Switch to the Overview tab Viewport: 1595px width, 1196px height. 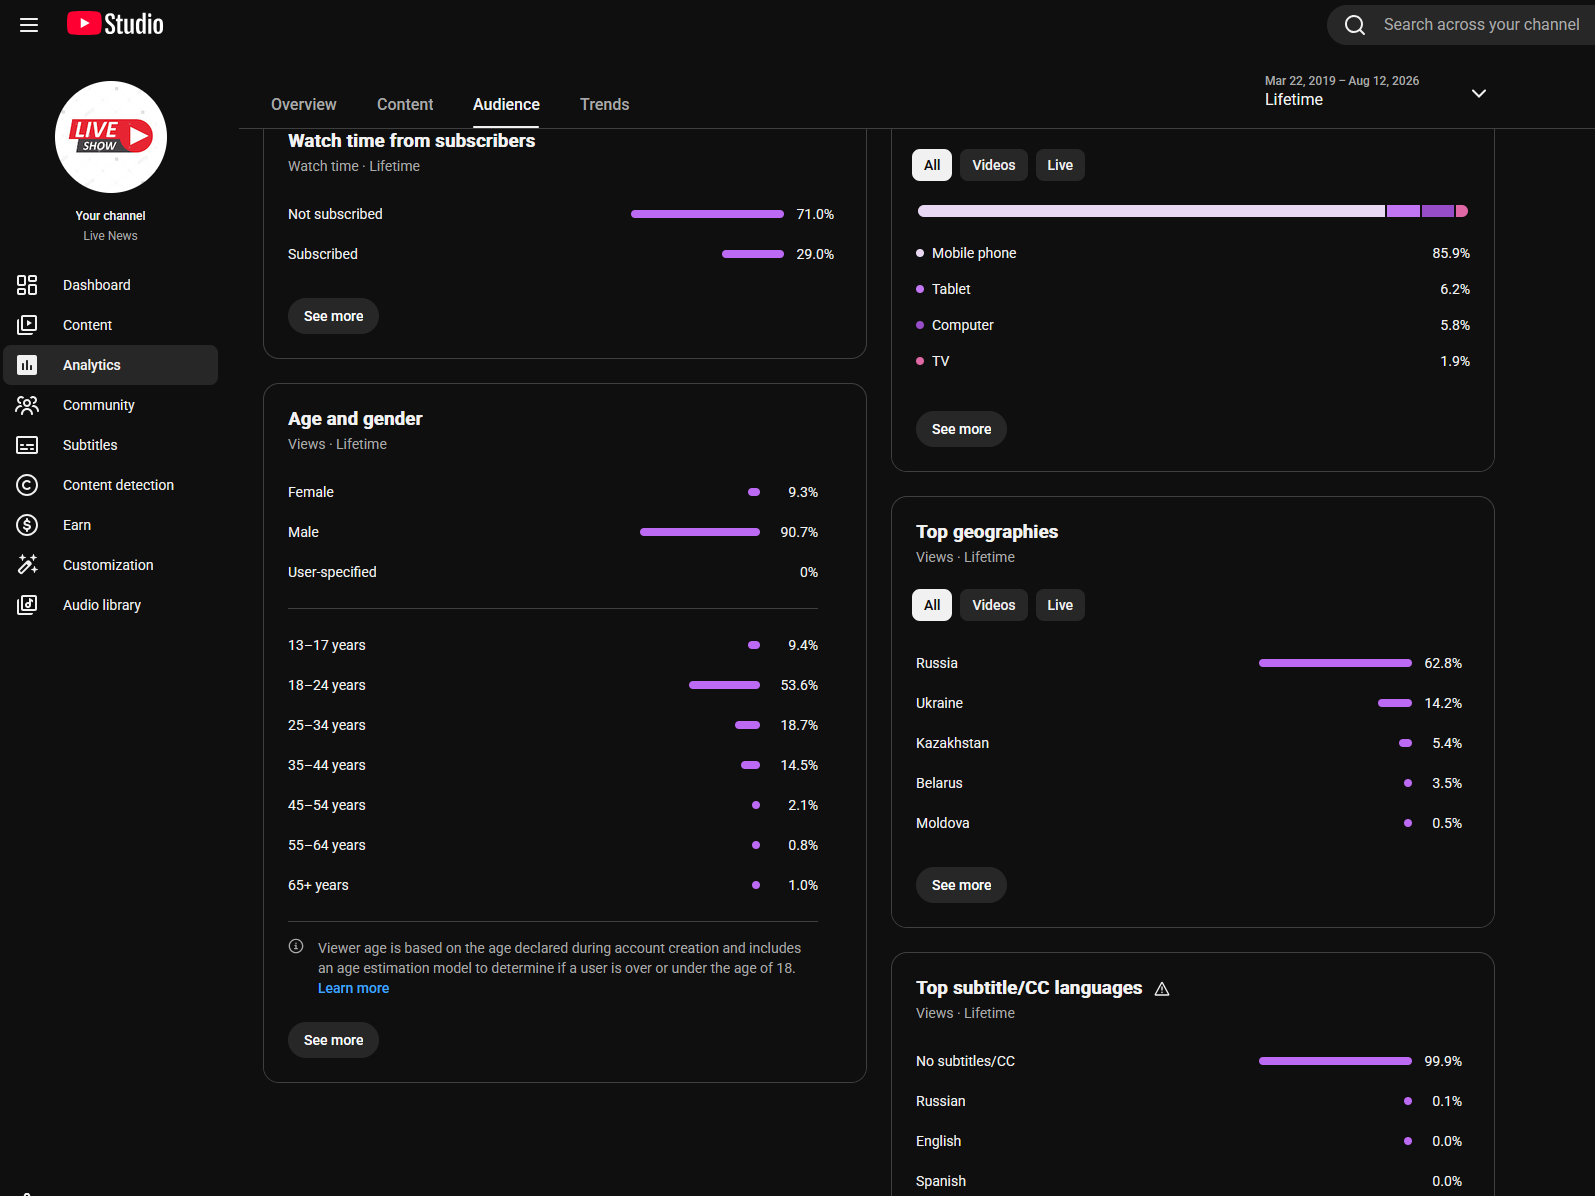304,104
